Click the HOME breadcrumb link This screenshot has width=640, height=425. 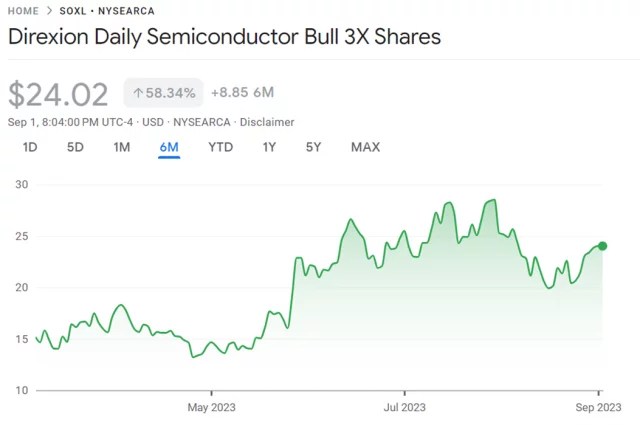tap(23, 11)
